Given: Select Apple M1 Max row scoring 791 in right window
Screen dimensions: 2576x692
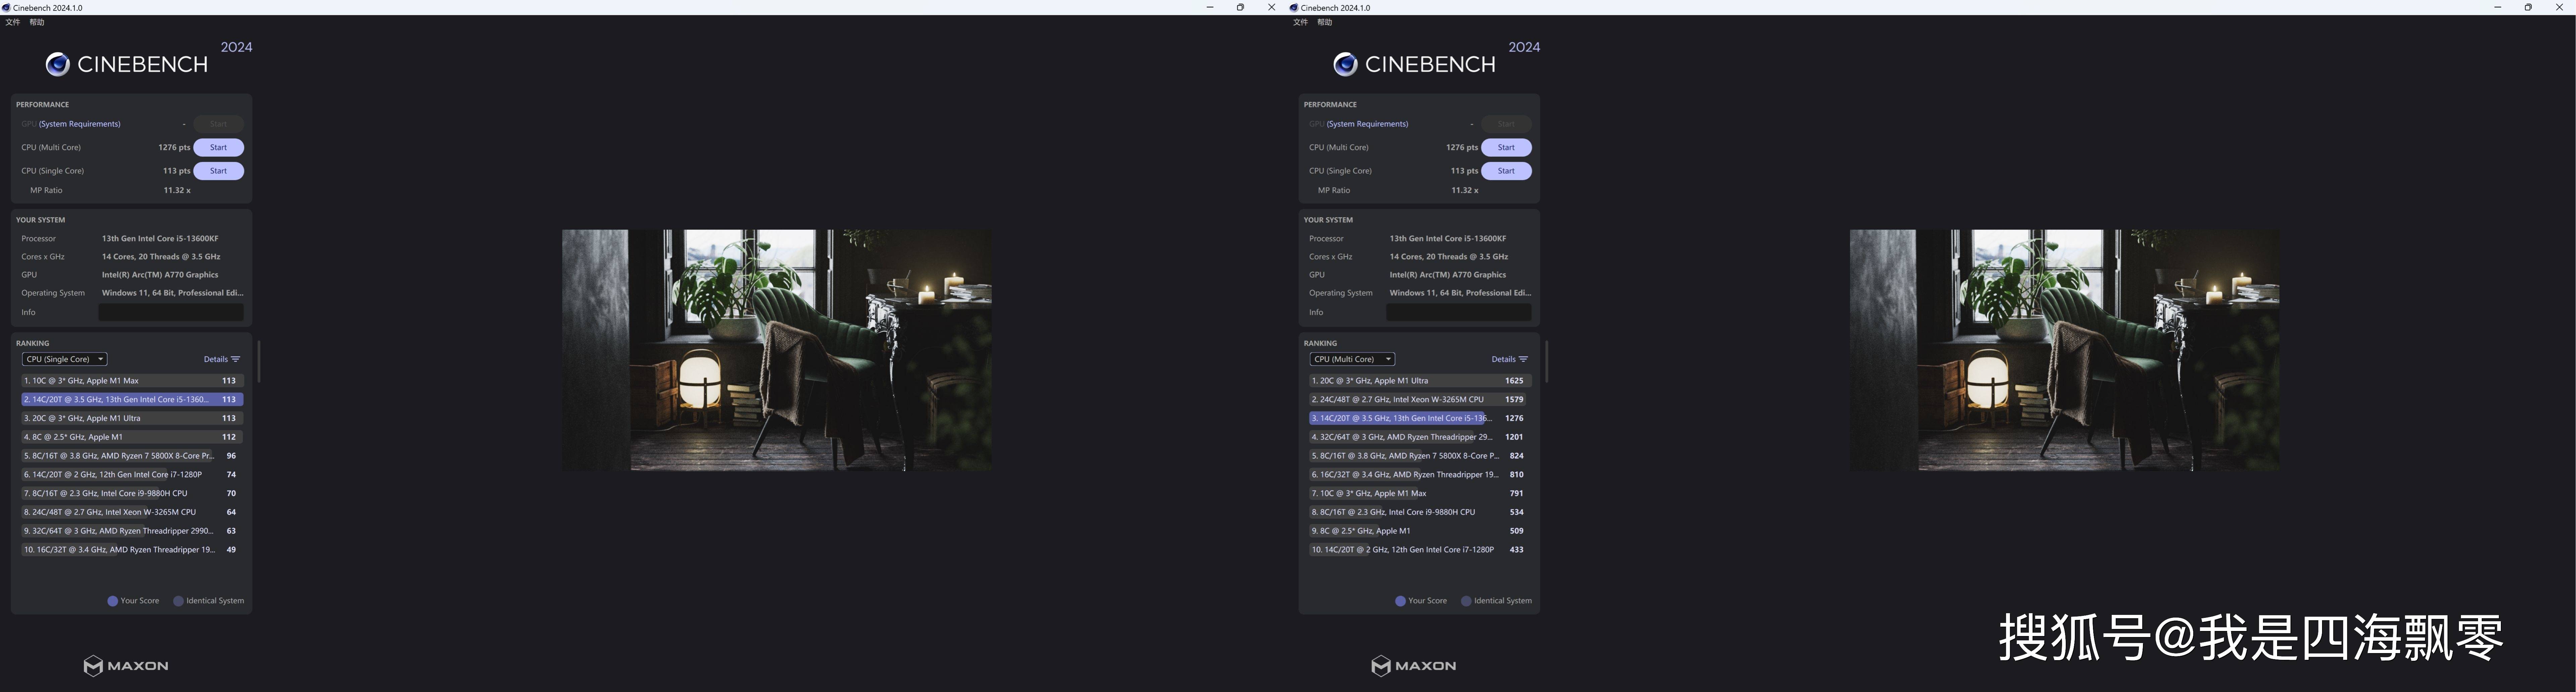Looking at the screenshot, I should click(1420, 493).
